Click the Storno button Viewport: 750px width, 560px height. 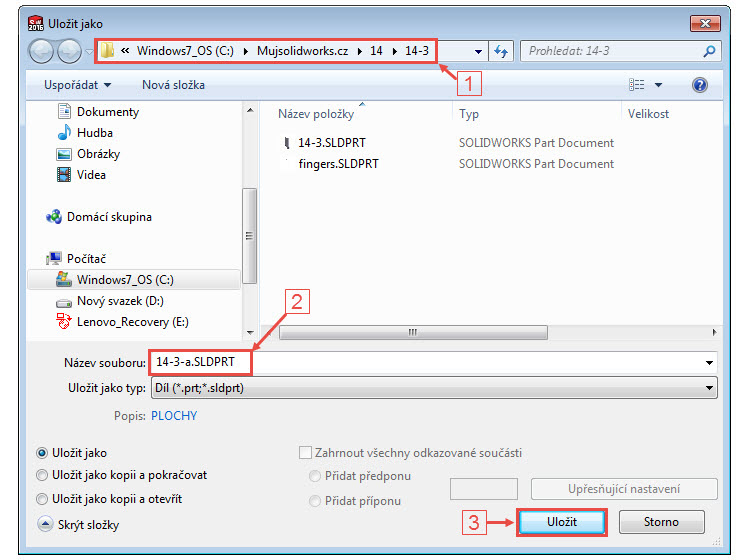tap(661, 522)
